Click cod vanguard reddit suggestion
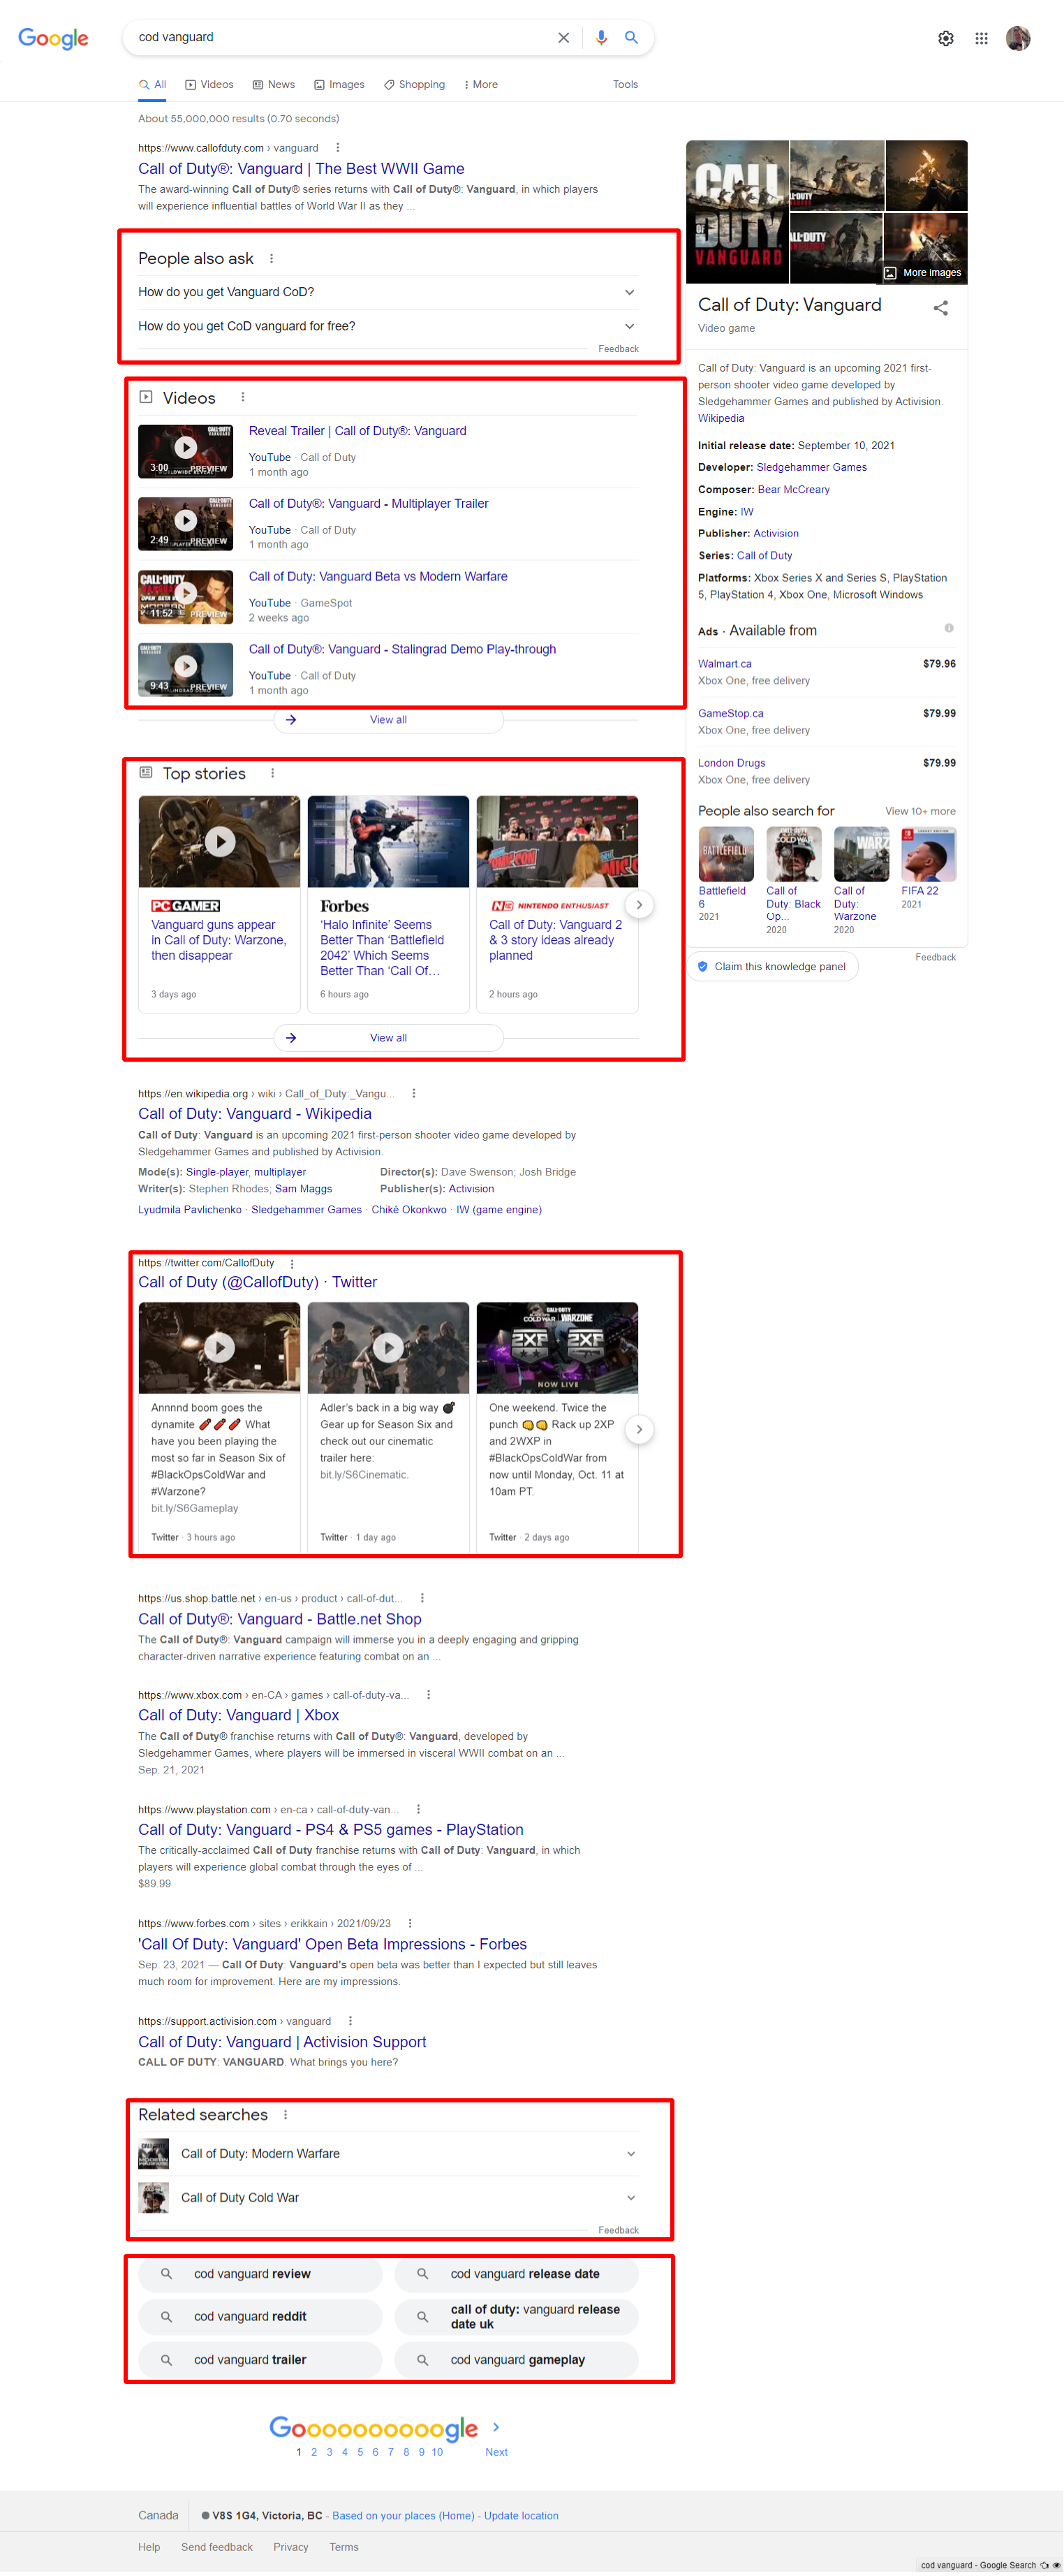1064x2576 pixels. (x=260, y=2317)
